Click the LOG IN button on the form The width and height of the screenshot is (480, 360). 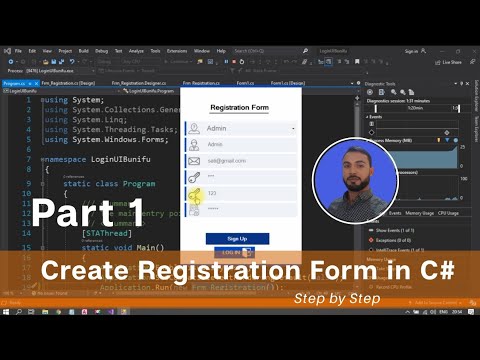click(x=235, y=252)
